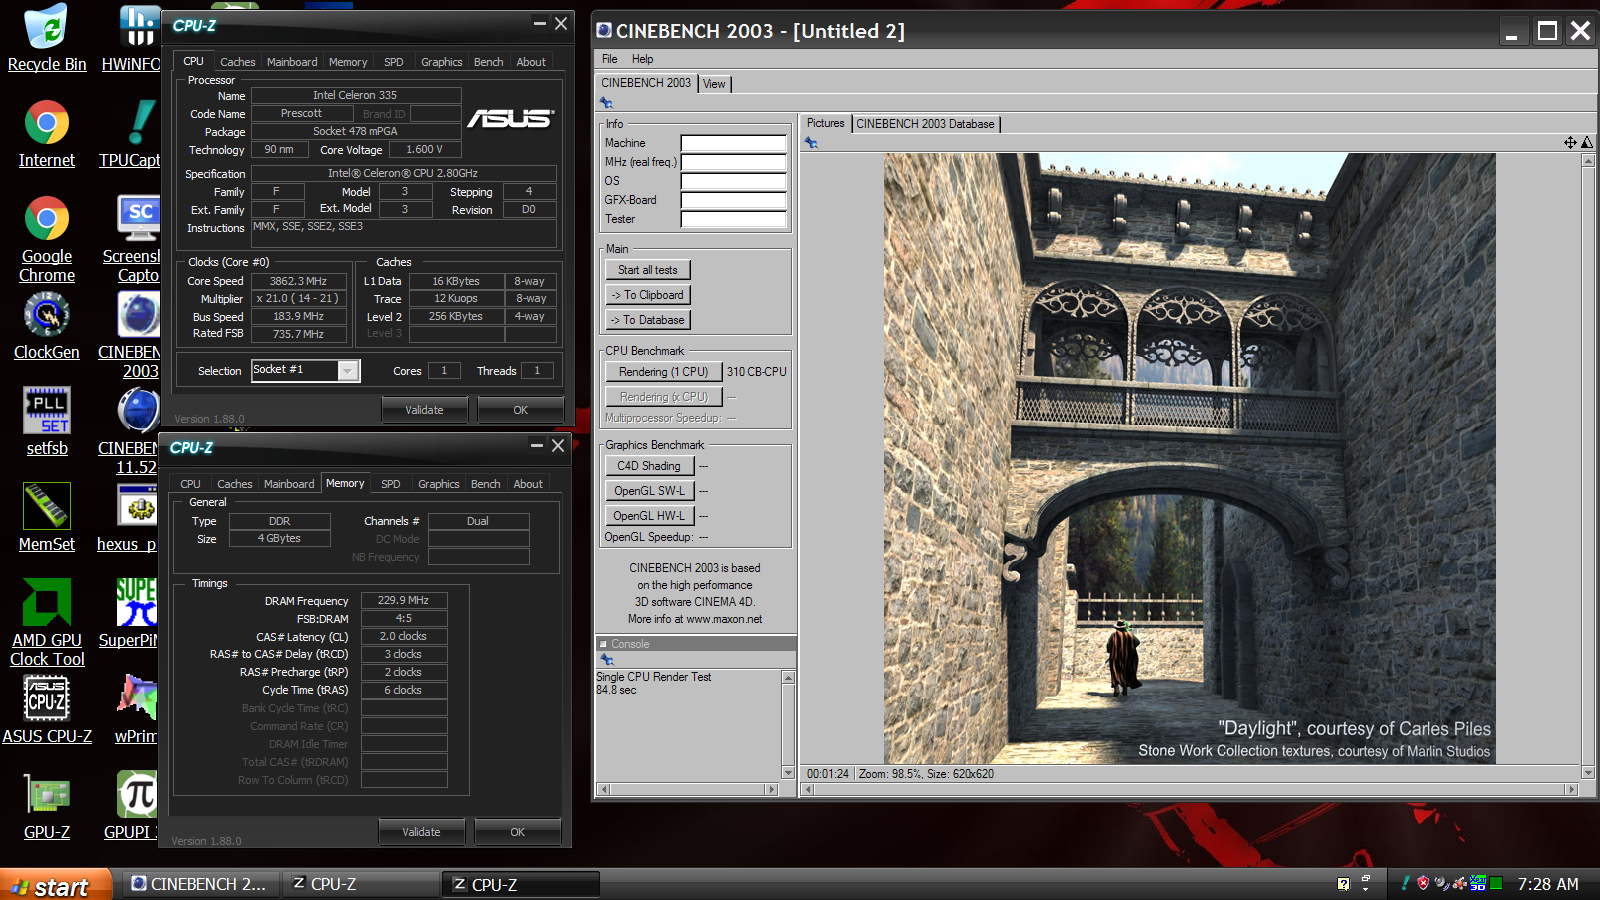Launch ASUS CPU-Z desktop icon

[x=46, y=710]
